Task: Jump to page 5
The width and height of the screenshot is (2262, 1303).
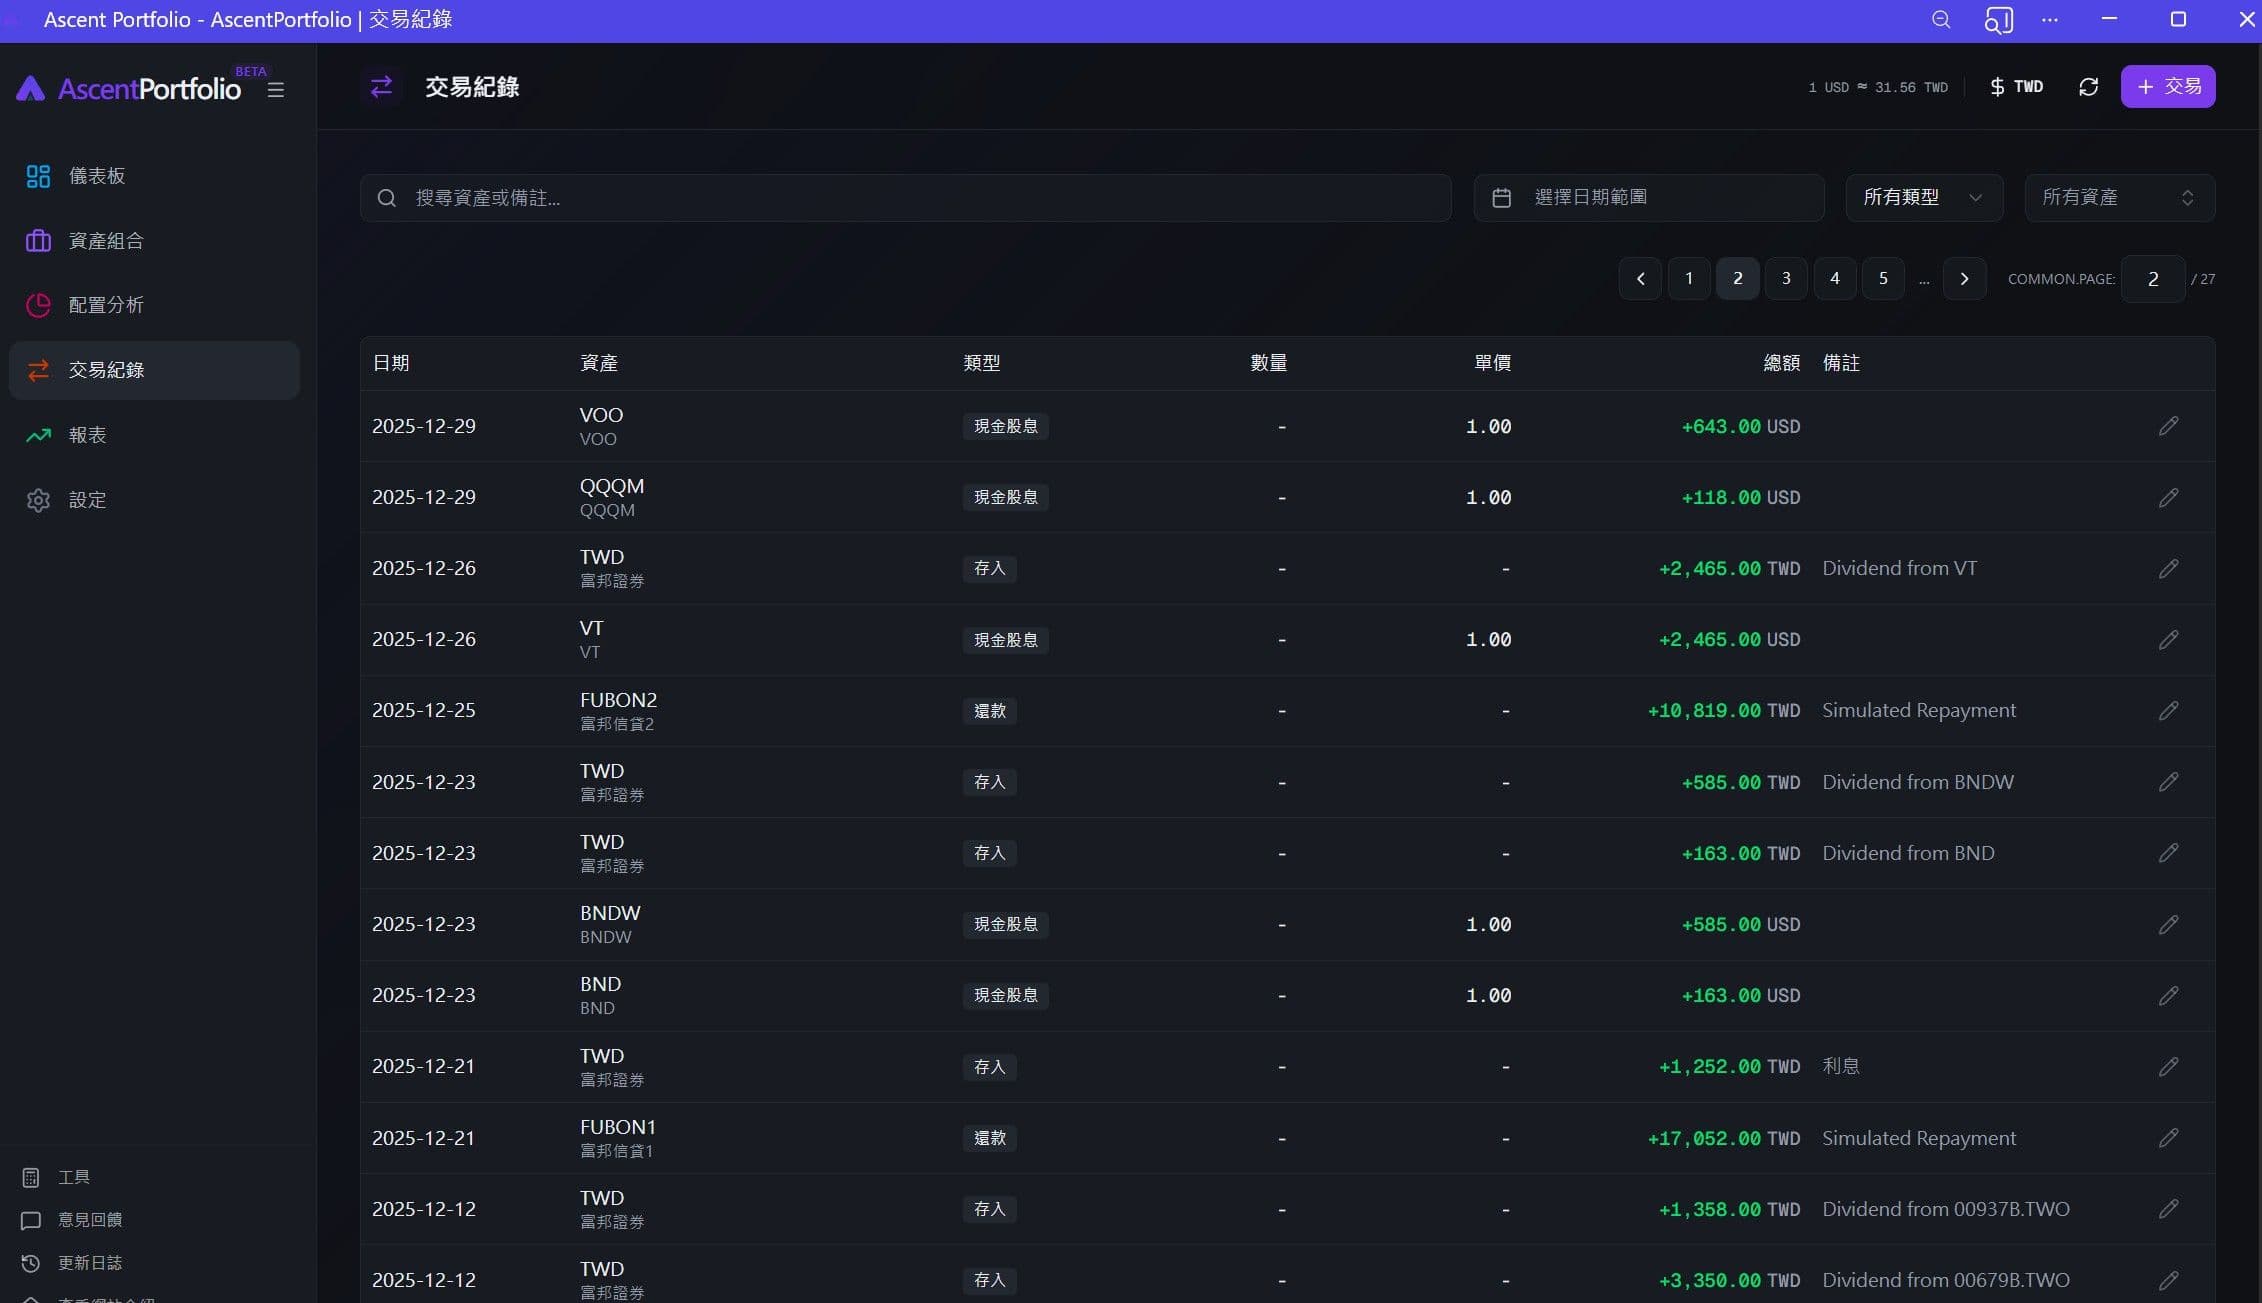Action: click(x=1883, y=279)
